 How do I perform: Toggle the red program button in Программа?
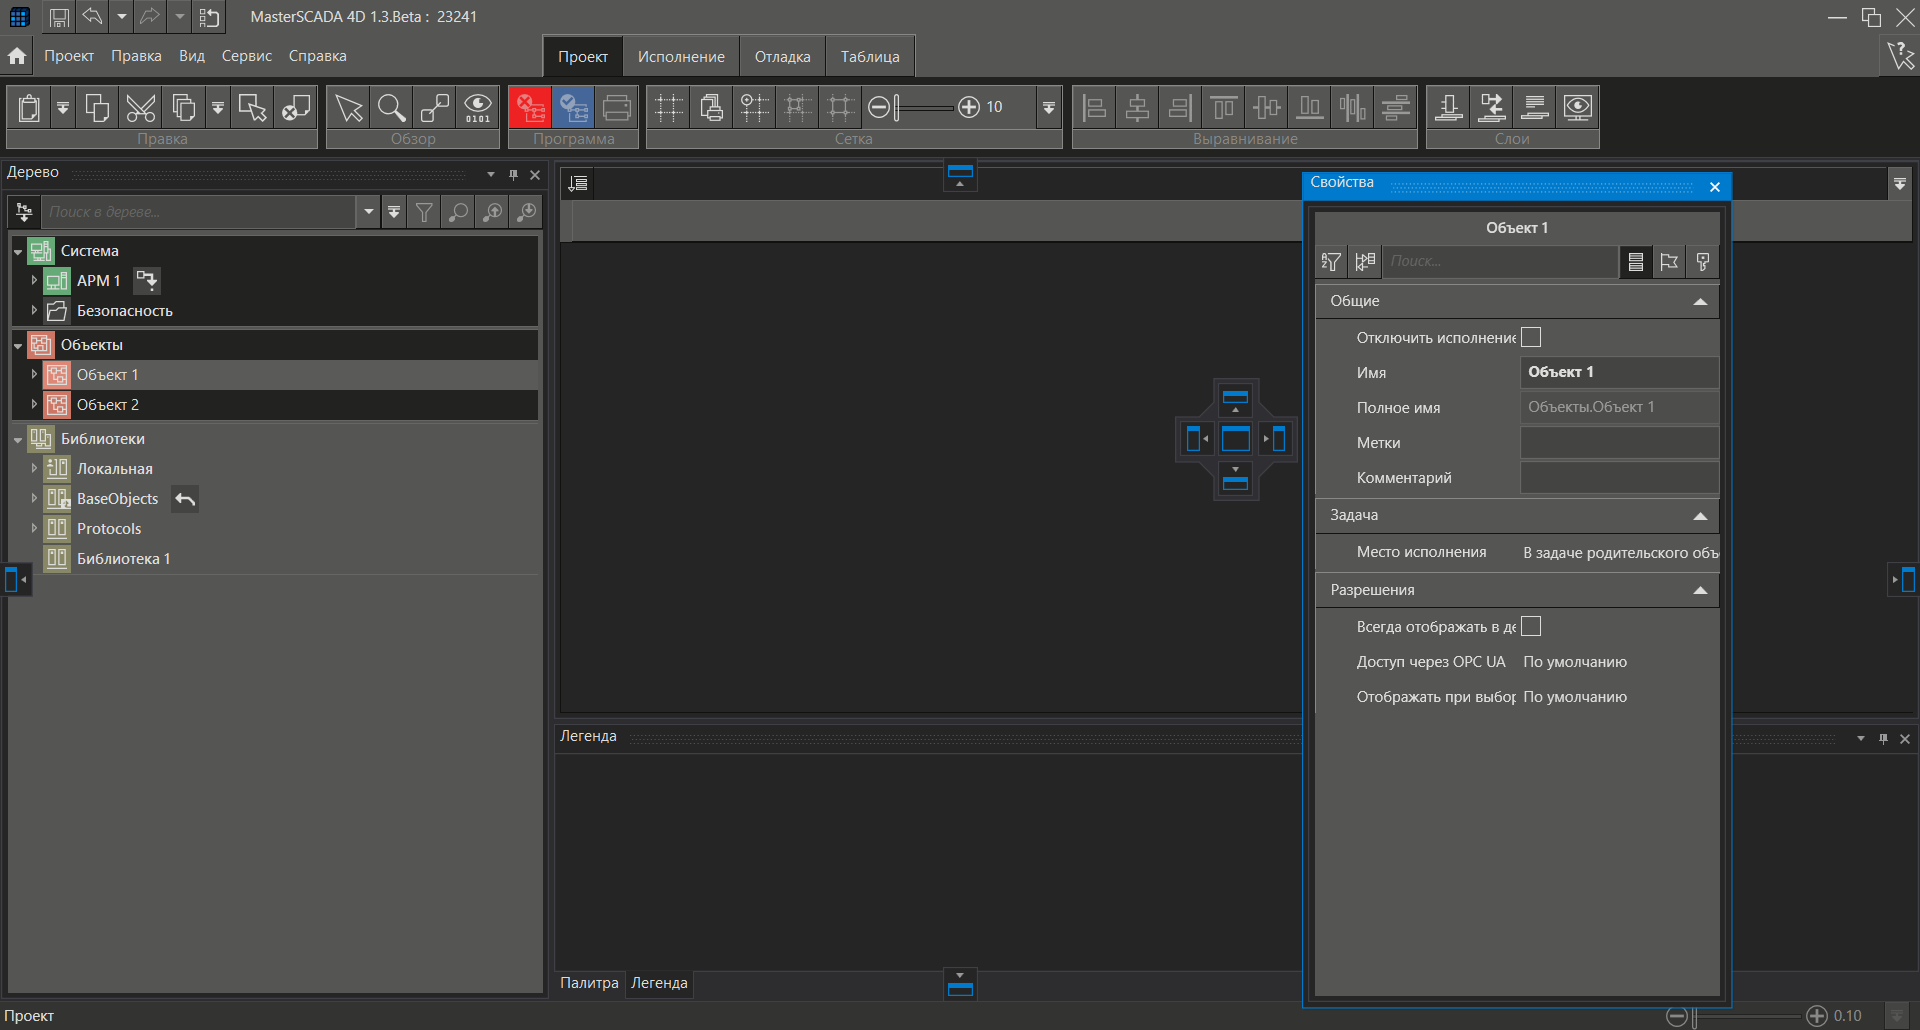[x=530, y=108]
